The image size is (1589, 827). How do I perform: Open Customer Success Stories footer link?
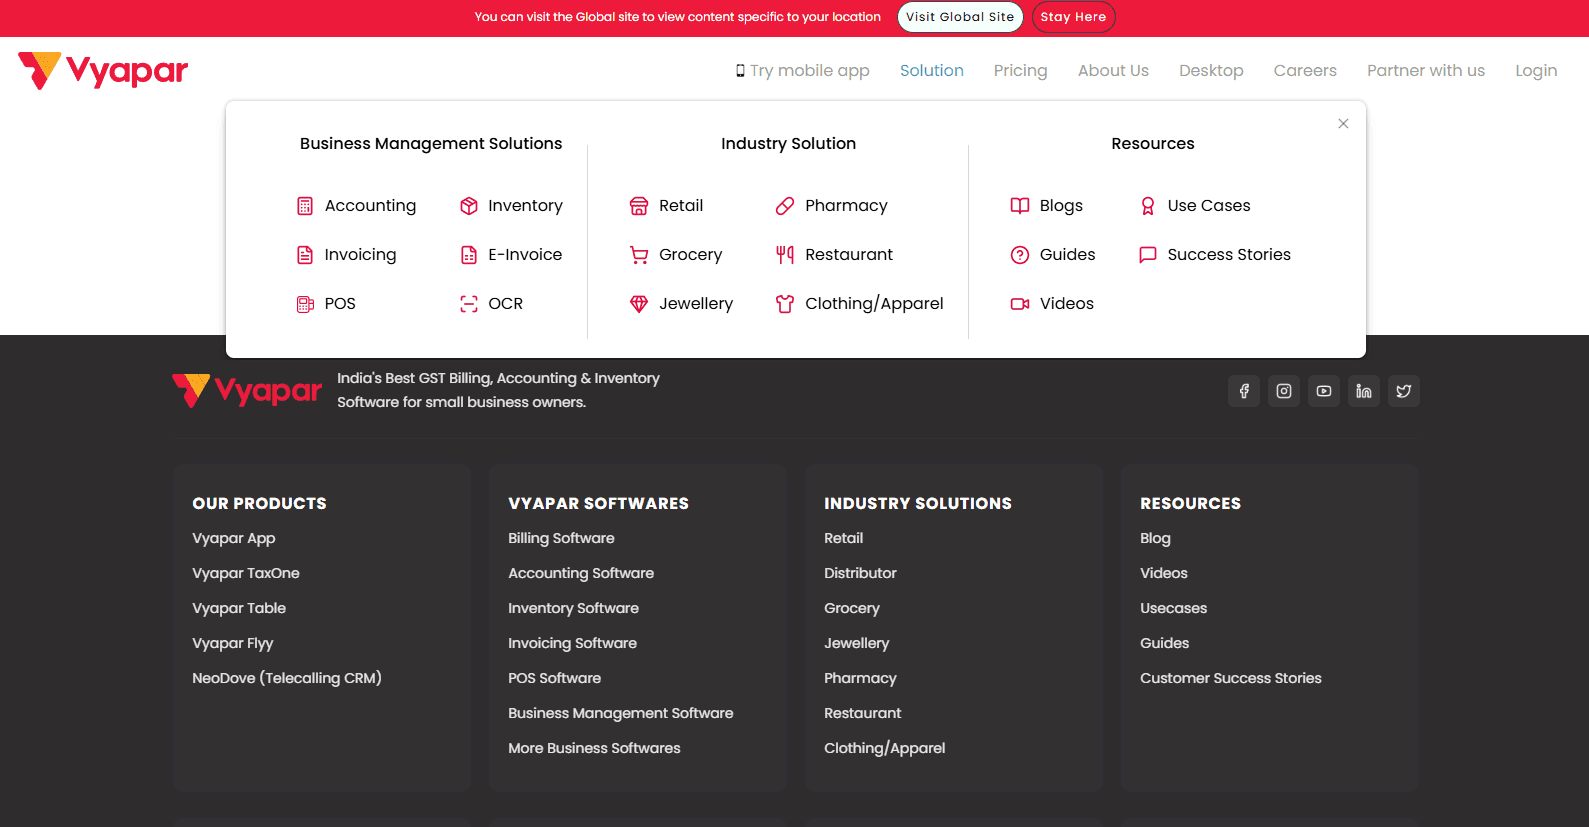(x=1231, y=678)
